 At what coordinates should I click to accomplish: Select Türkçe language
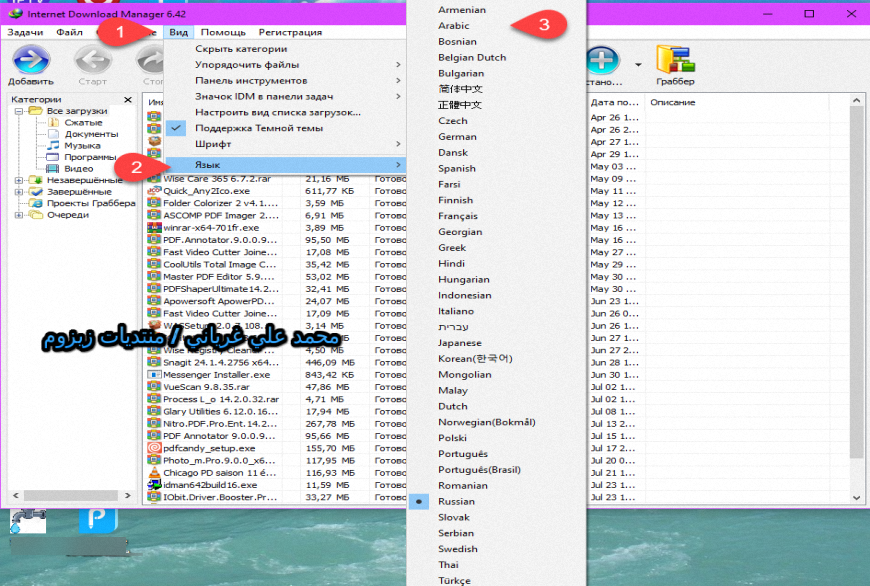tap(454, 580)
